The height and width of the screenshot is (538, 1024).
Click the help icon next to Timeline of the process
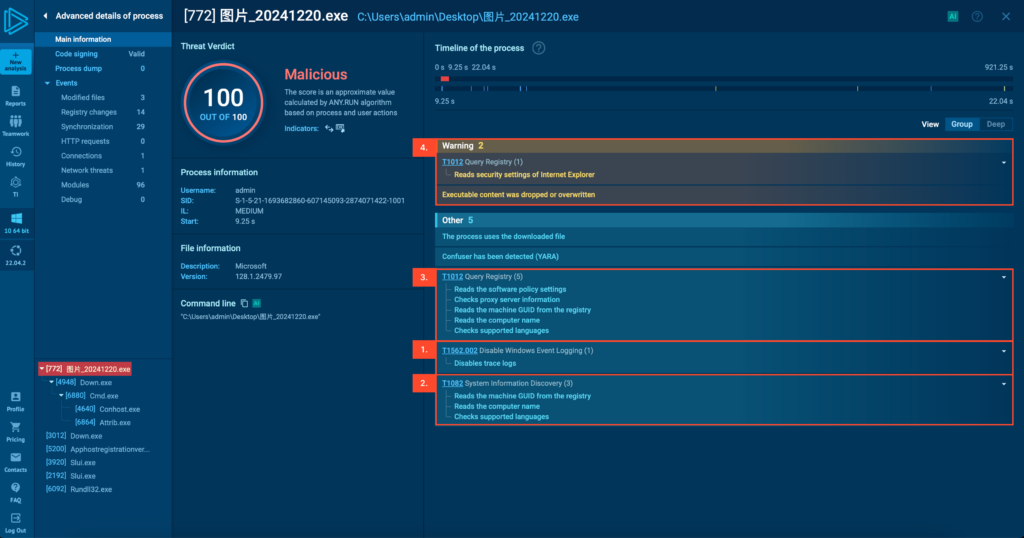(539, 48)
